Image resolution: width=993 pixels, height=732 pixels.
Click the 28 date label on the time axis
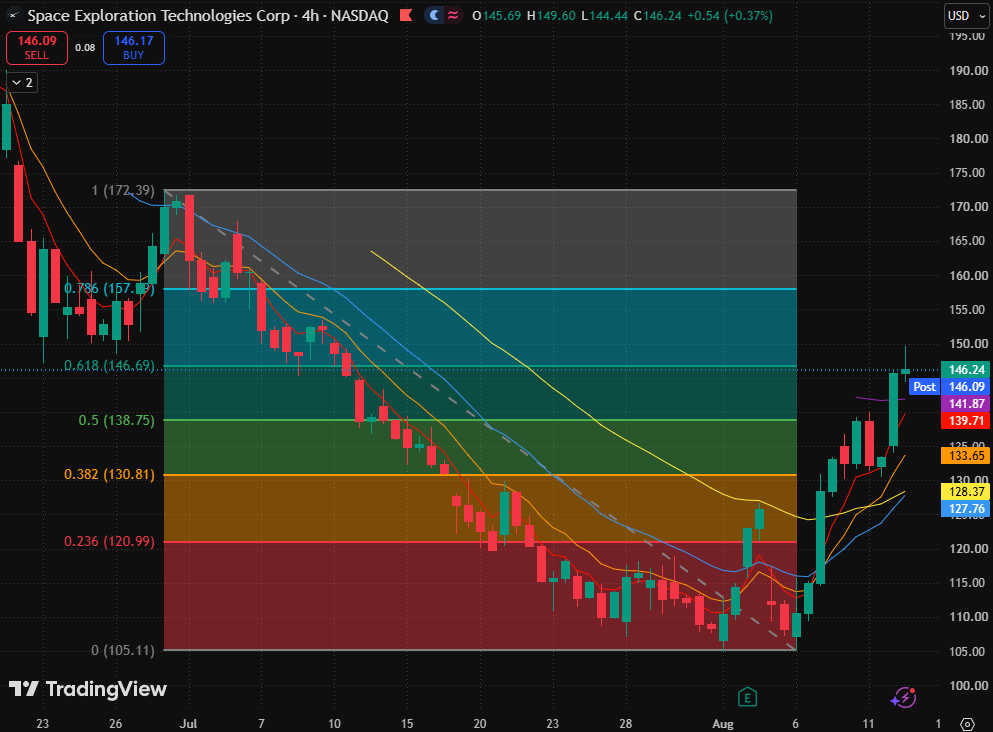coord(626,723)
